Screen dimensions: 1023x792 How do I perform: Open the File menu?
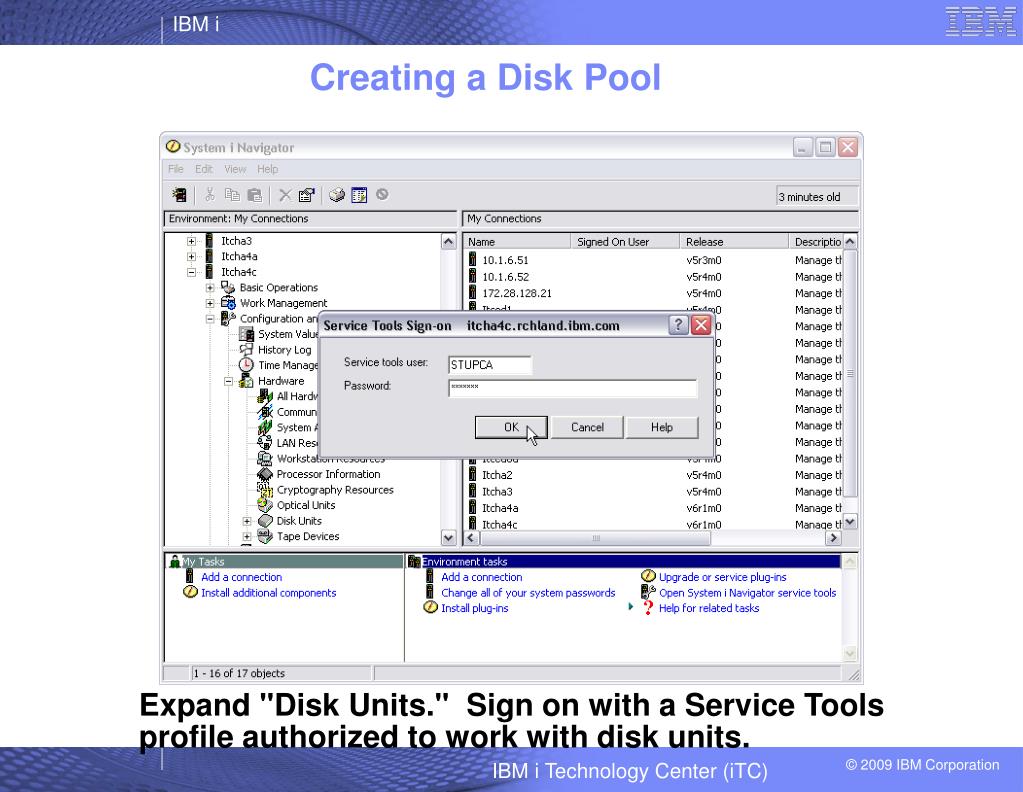pos(176,169)
